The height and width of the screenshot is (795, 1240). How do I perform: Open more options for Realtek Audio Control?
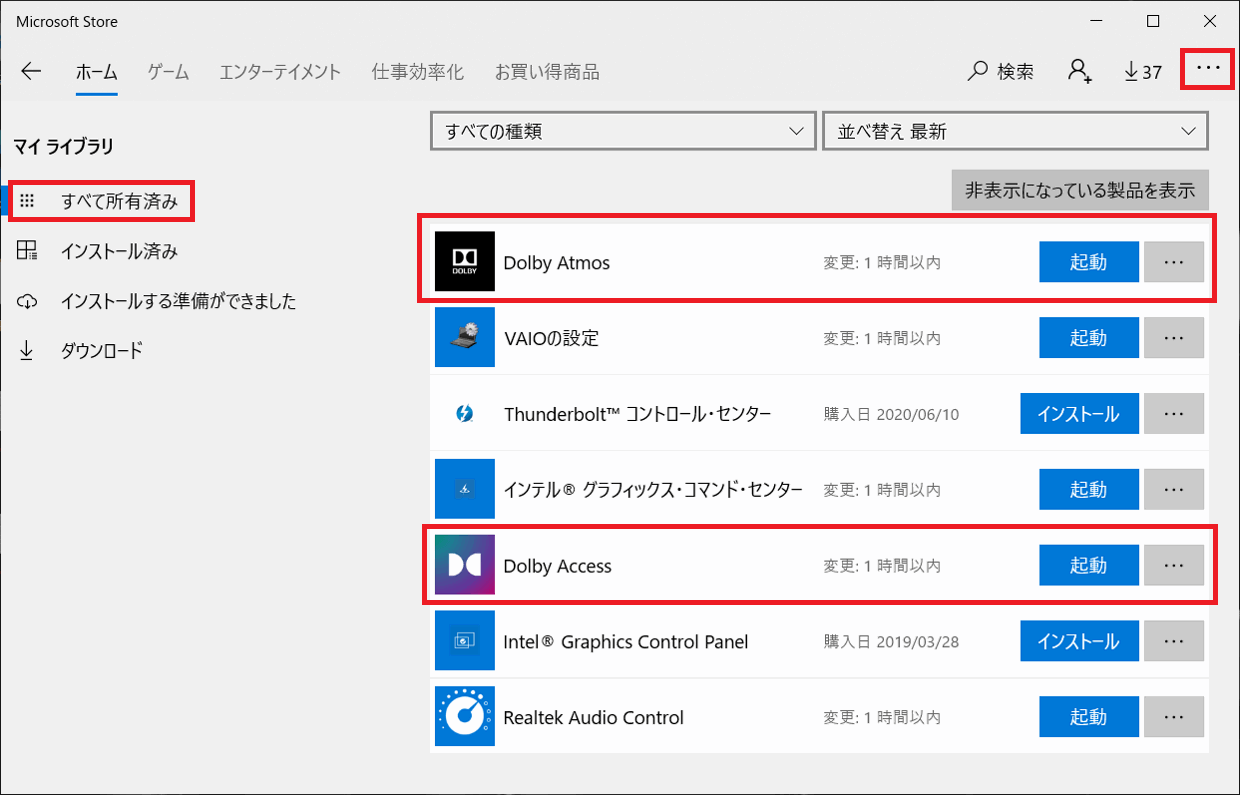pyautogui.click(x=1174, y=717)
